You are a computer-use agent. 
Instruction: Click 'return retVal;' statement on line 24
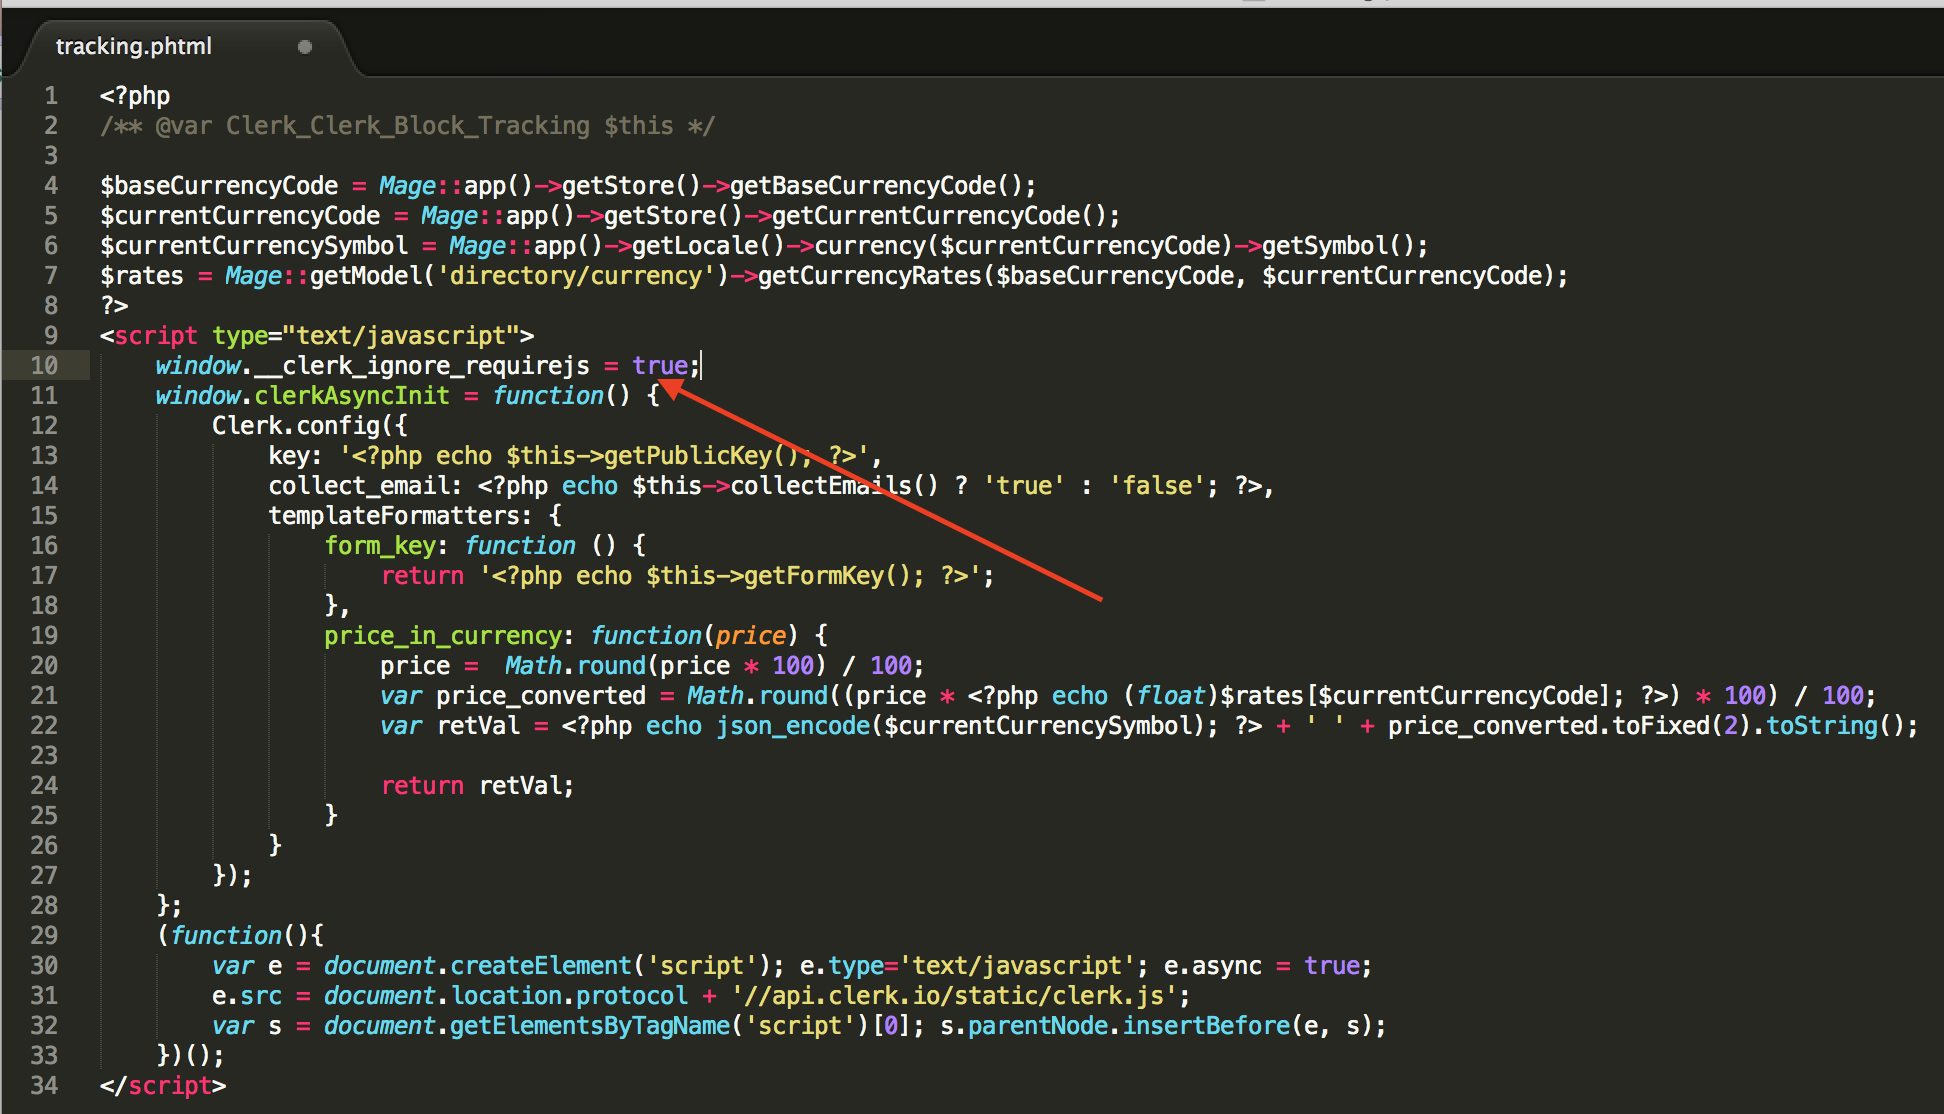(x=477, y=786)
